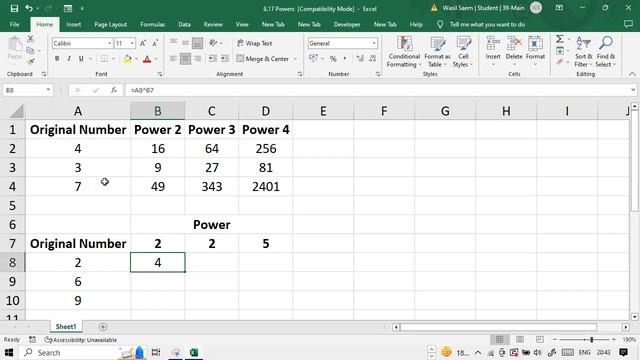Click the Insert Function fx icon
Screen dimensions: 640x360
tap(113, 90)
